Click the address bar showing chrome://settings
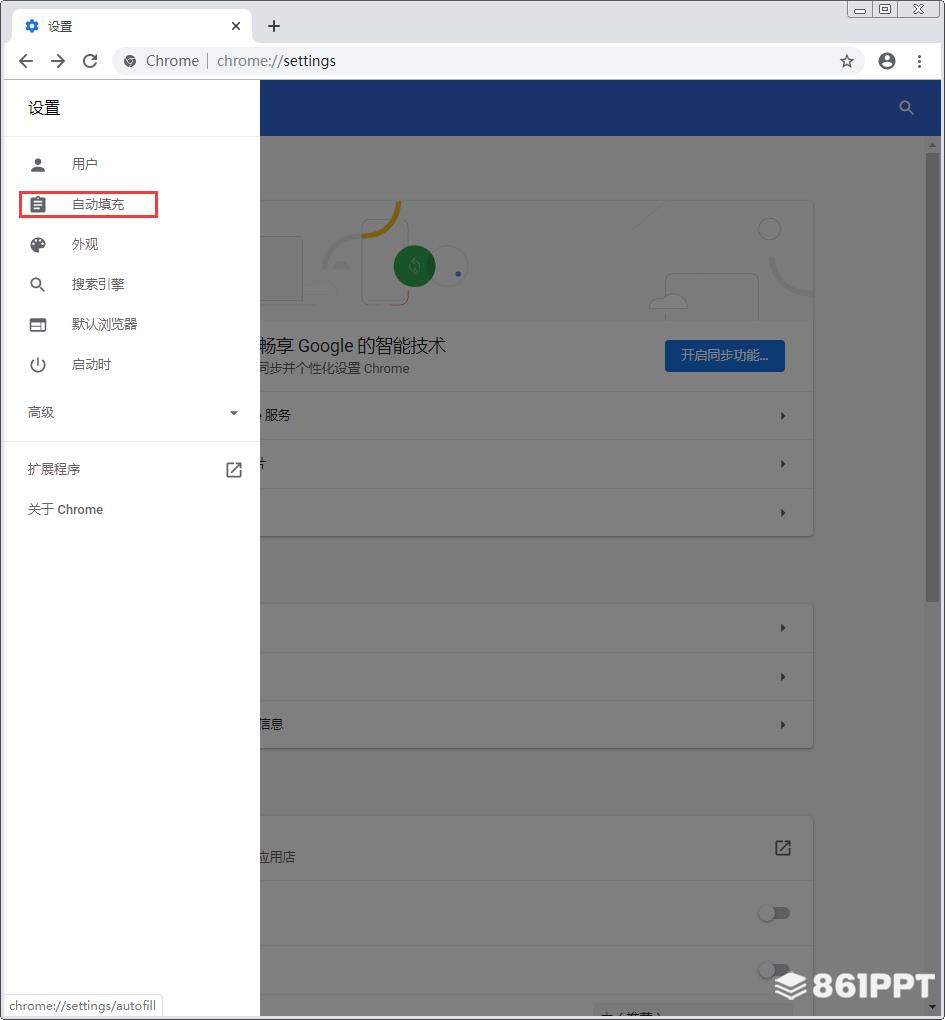945x1020 pixels. click(488, 61)
